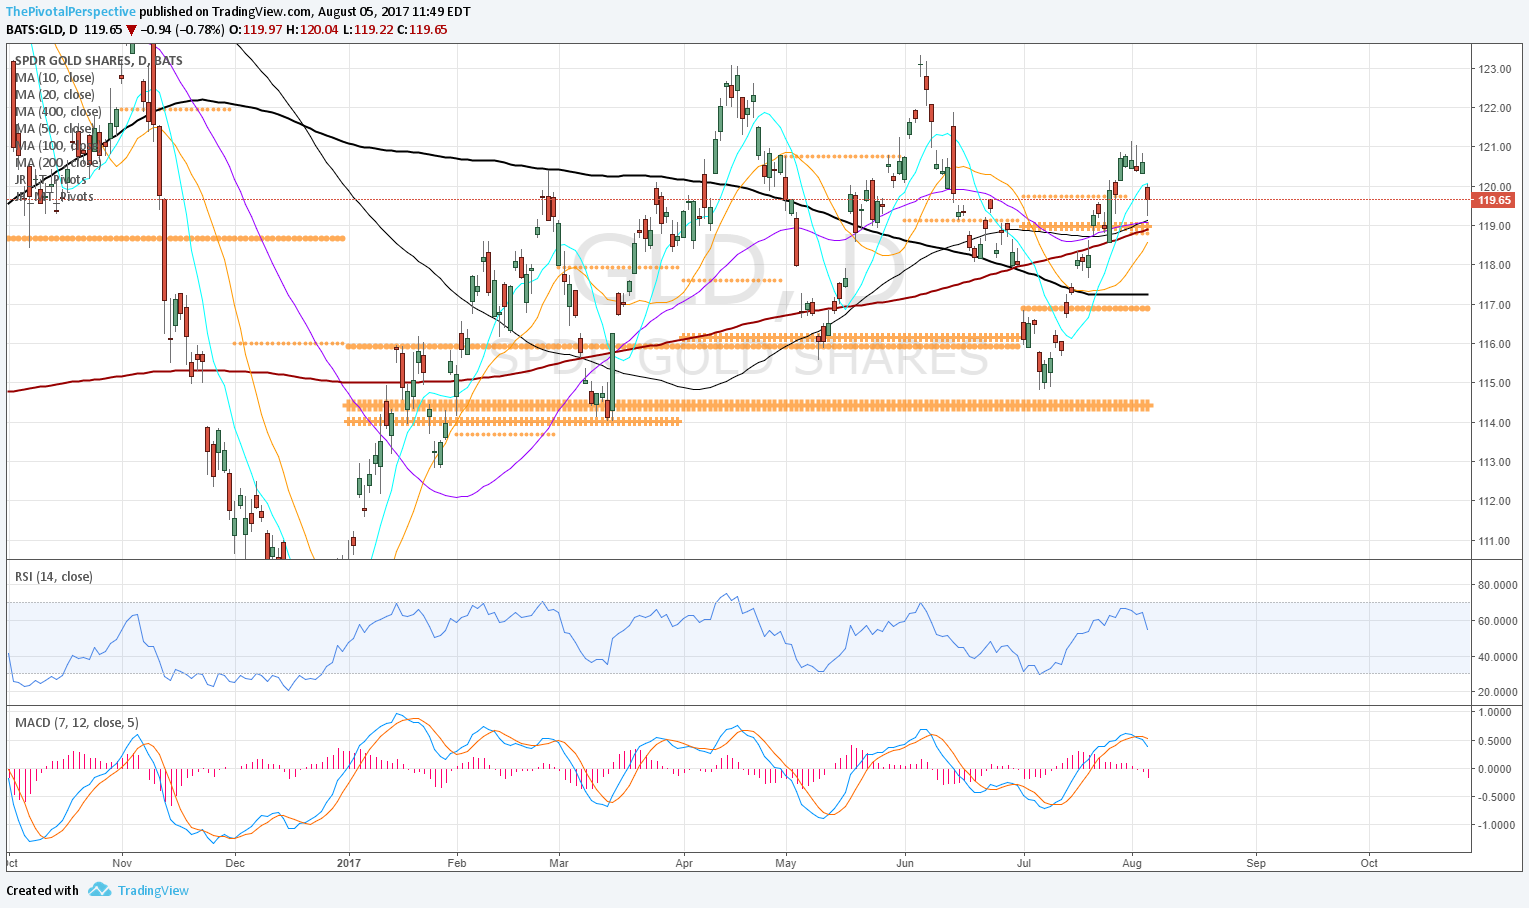Click the Sep label on time axis

(x=1256, y=863)
